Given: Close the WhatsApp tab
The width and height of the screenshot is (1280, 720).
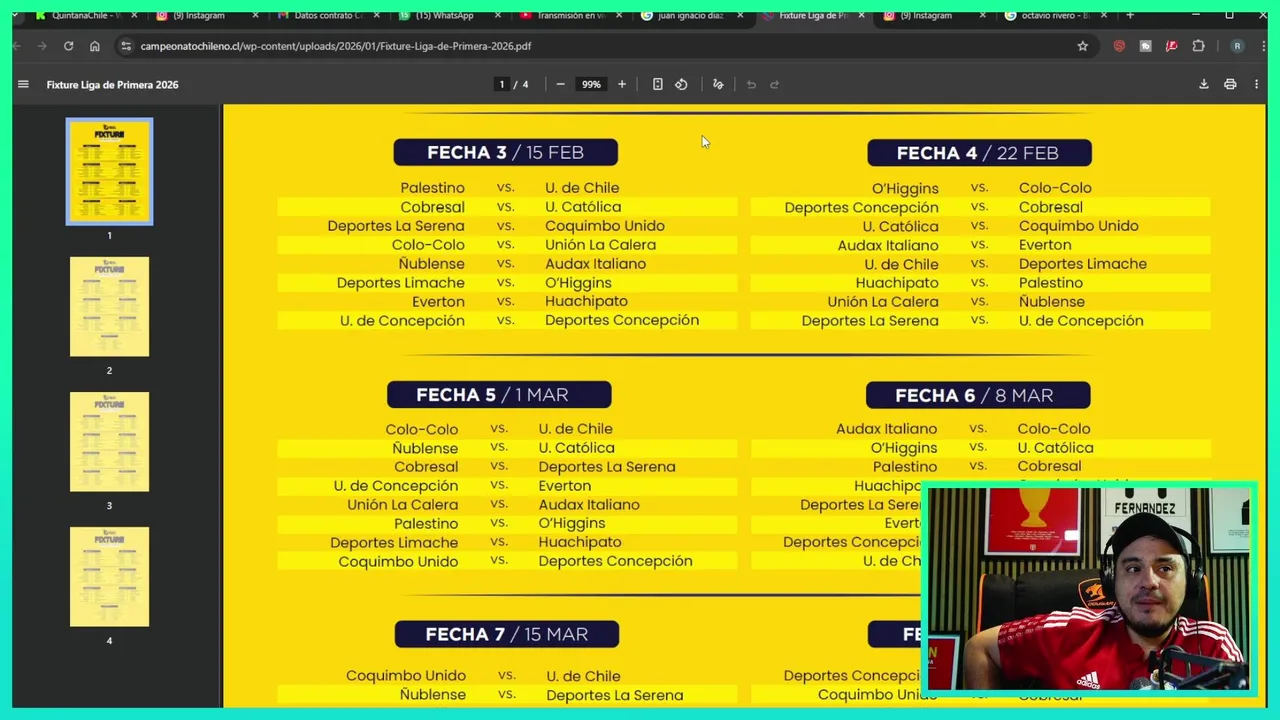Looking at the screenshot, I should [497, 15].
